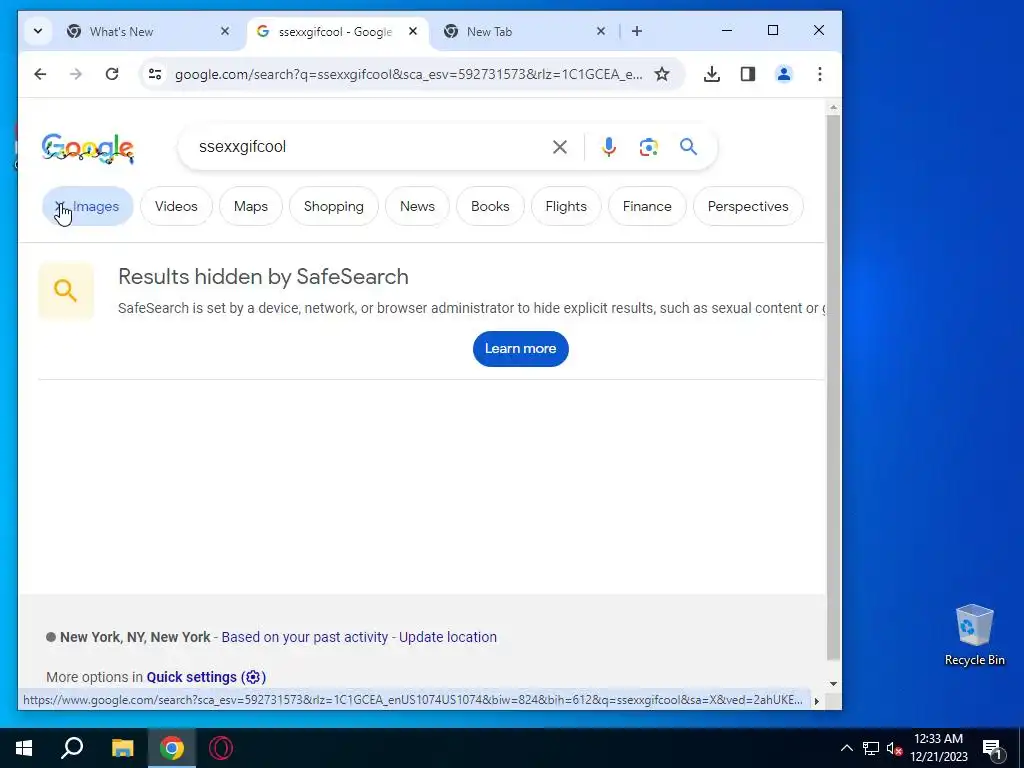This screenshot has height=768, width=1024.
Task: Select the Recycle Bin desktop icon
Action: (x=974, y=634)
